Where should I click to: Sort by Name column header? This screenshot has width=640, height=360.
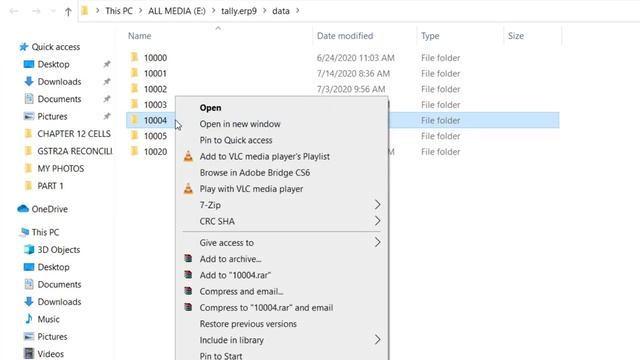[140, 36]
